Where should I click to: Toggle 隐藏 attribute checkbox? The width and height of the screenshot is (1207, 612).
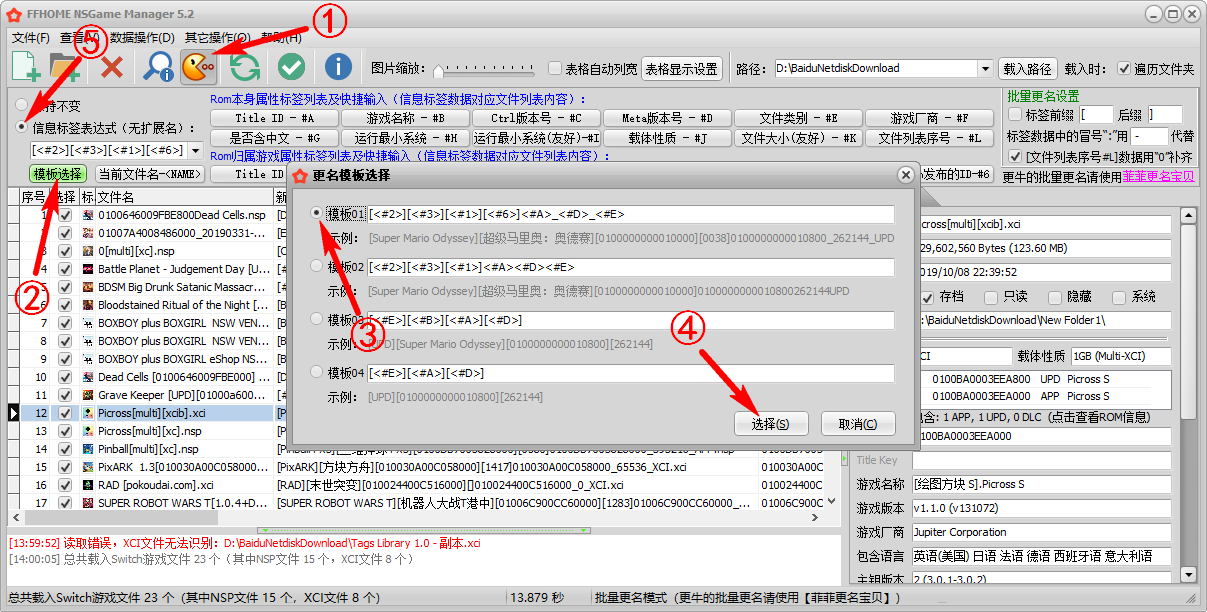coord(1055,297)
